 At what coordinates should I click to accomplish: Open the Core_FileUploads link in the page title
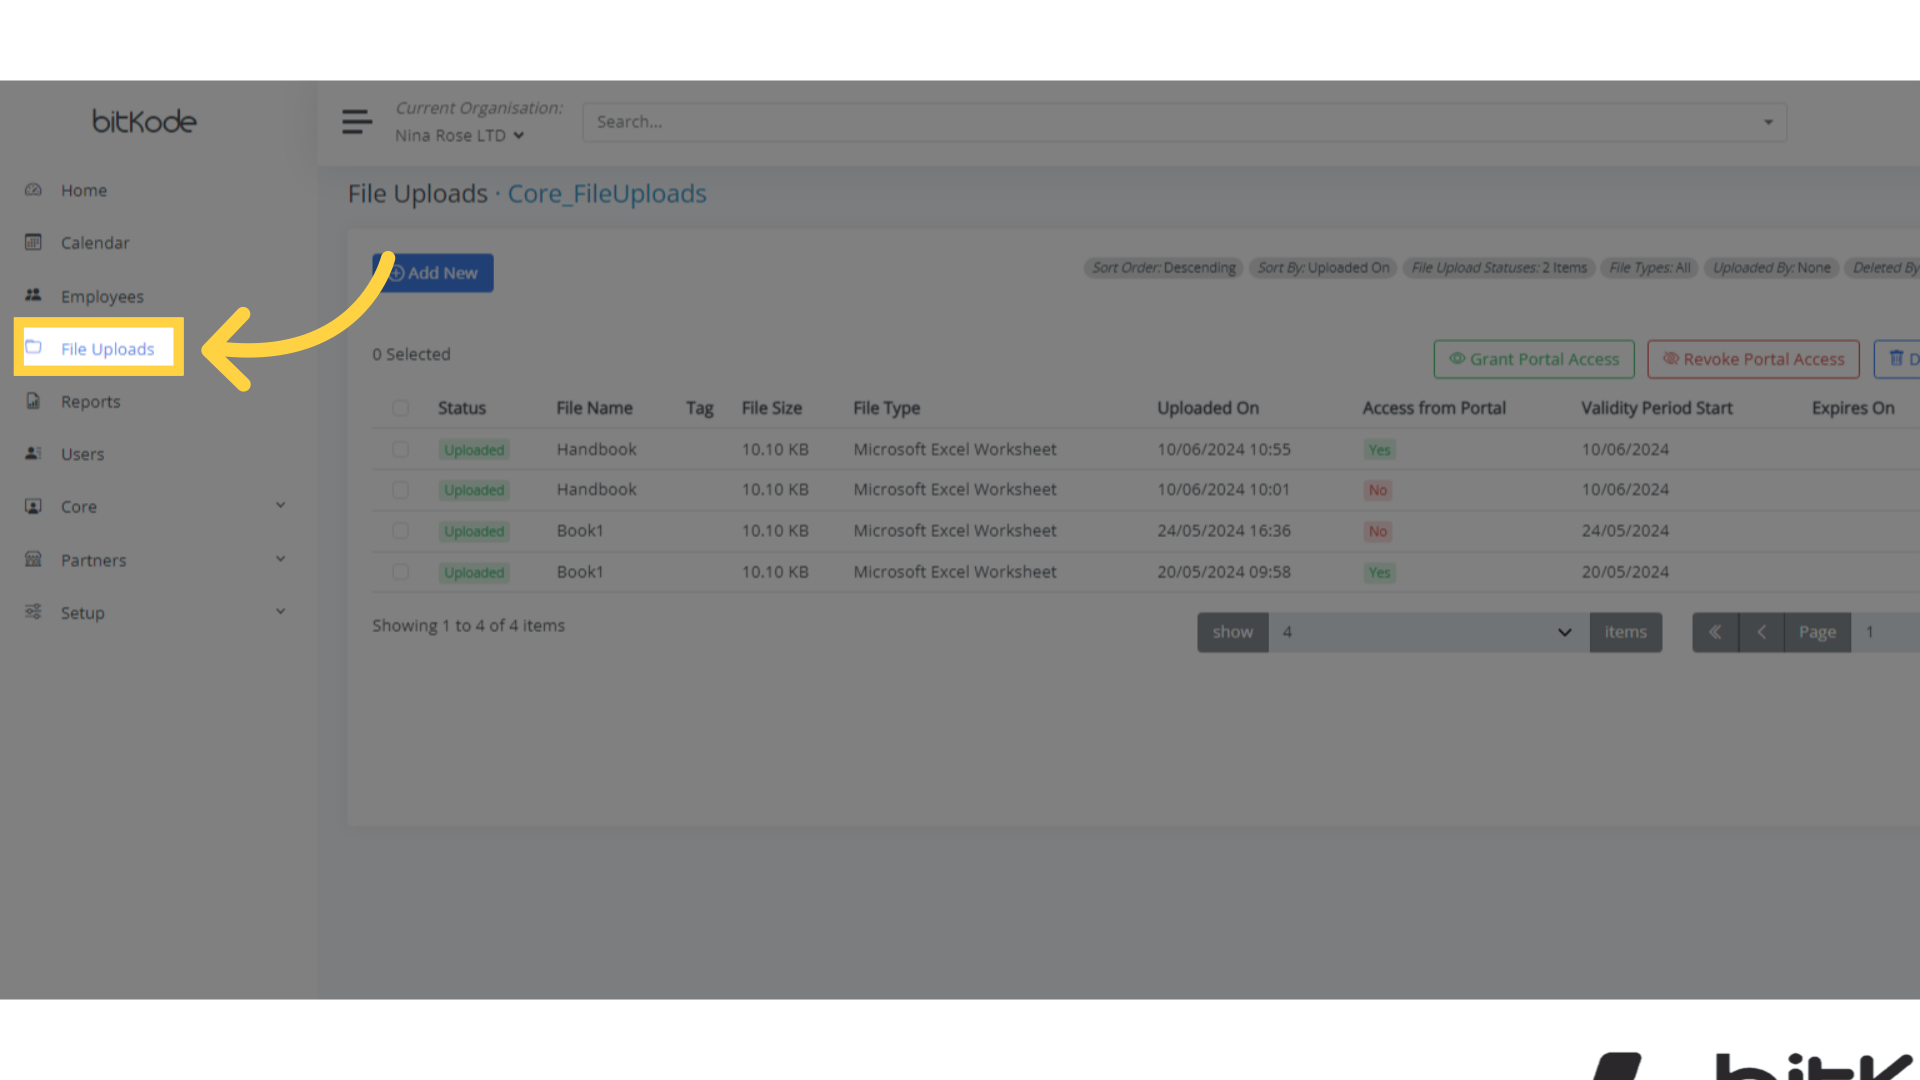point(606,194)
